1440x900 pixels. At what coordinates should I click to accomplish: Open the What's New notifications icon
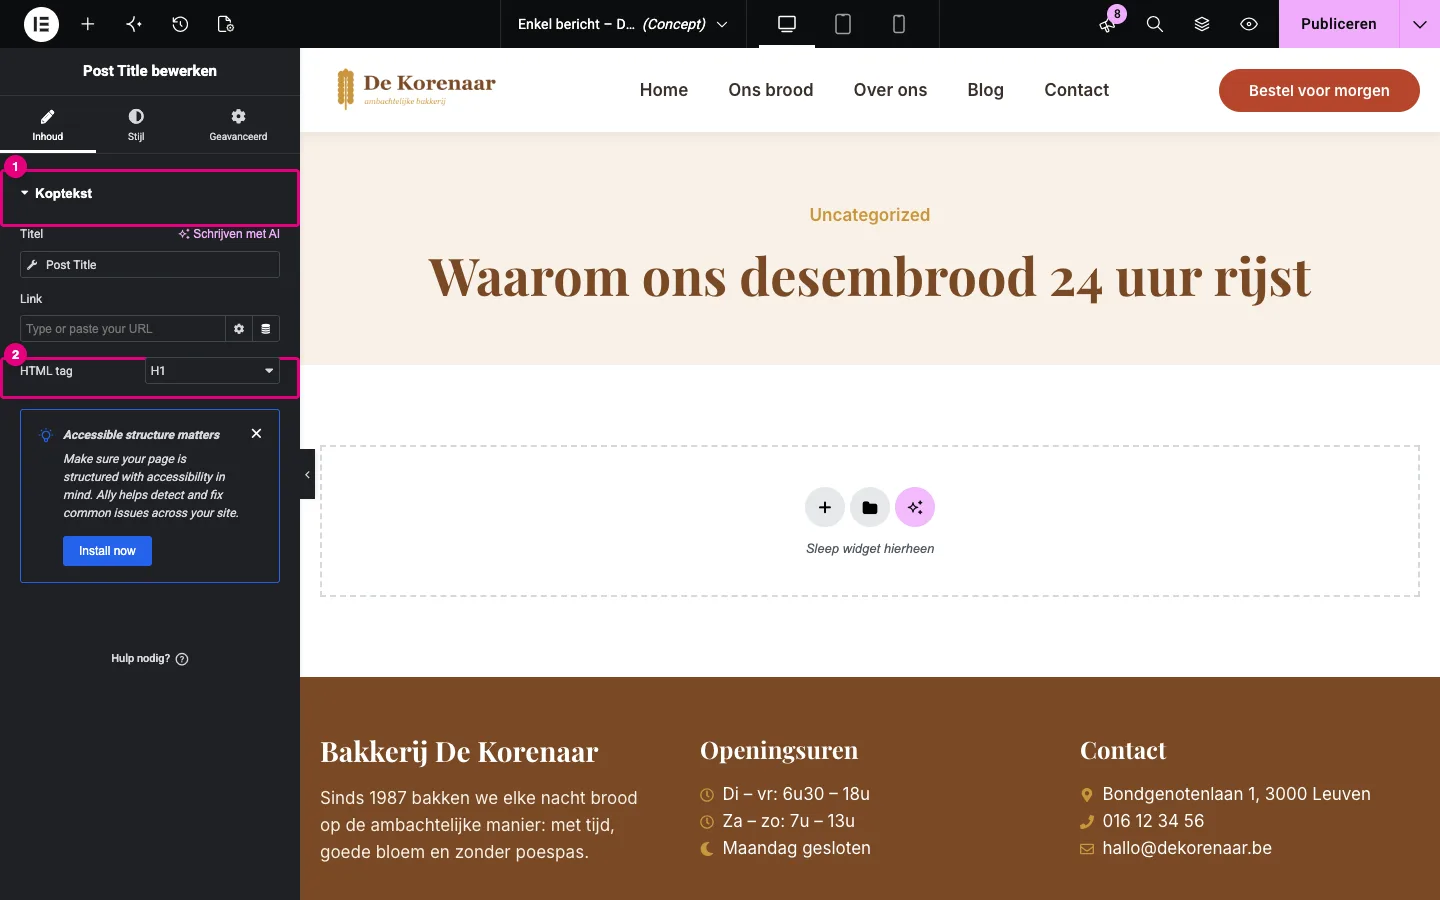(1108, 24)
